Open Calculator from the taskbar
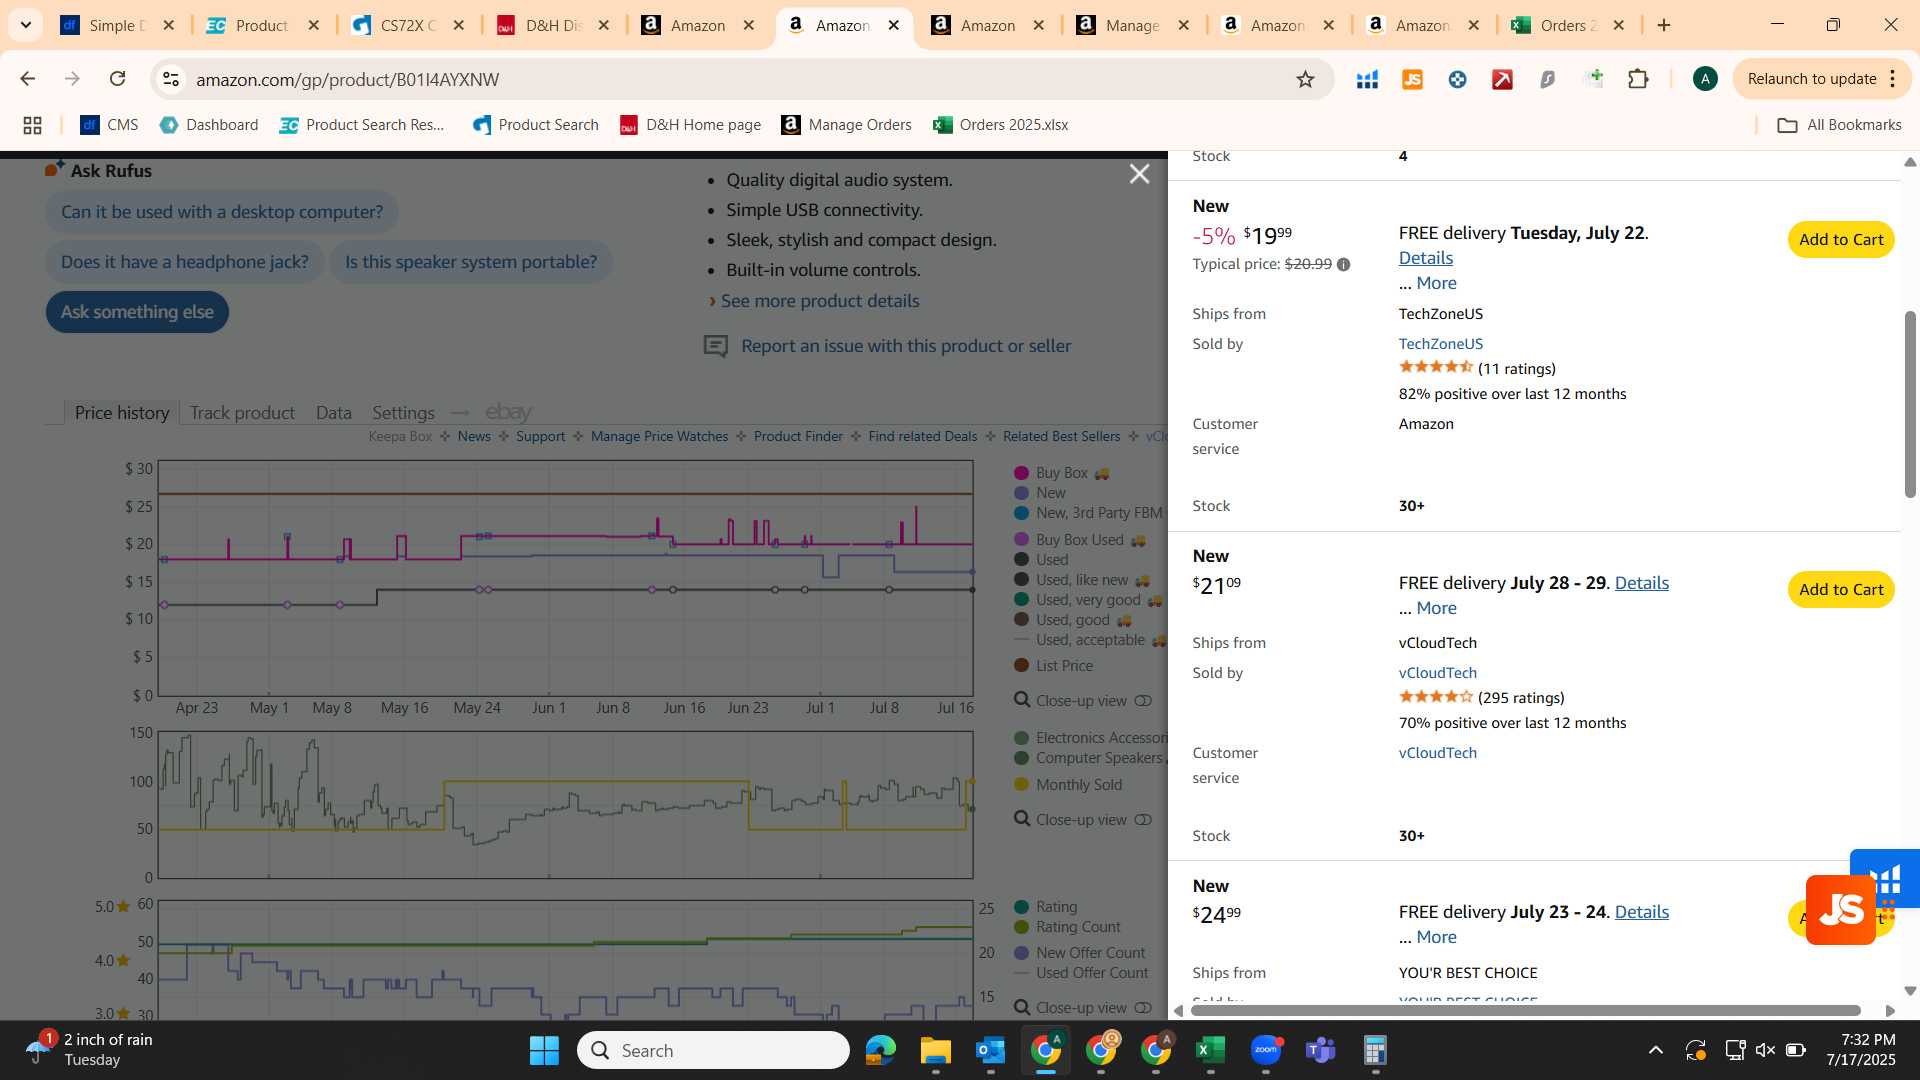Screen dimensions: 1920x1080 coord(1376,1050)
